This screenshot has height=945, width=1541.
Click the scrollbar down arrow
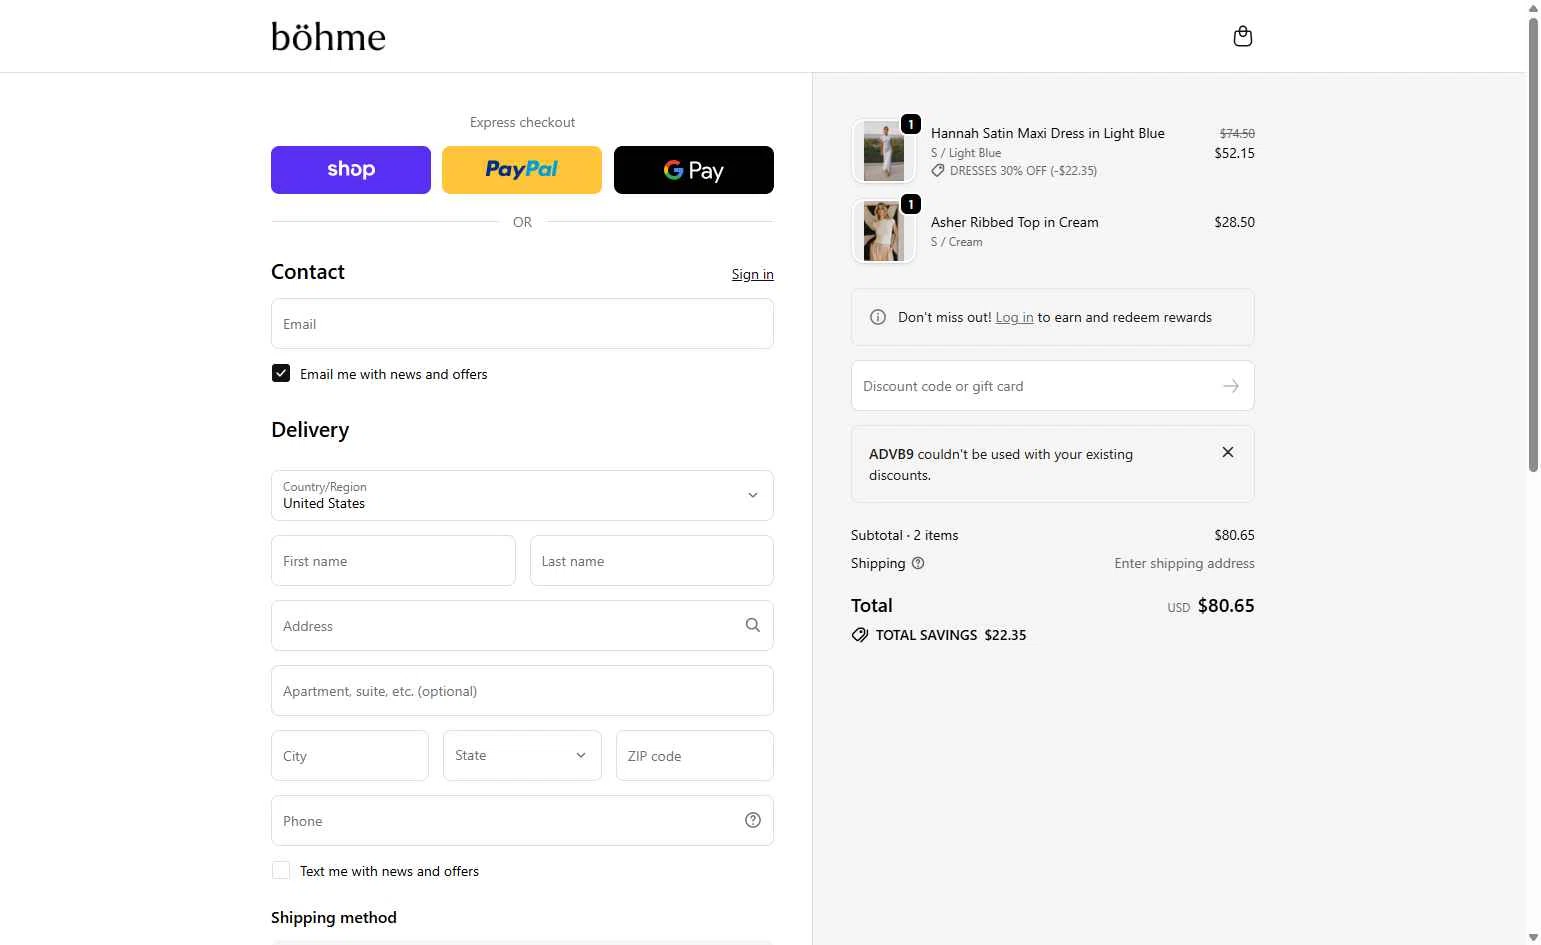point(1533,938)
